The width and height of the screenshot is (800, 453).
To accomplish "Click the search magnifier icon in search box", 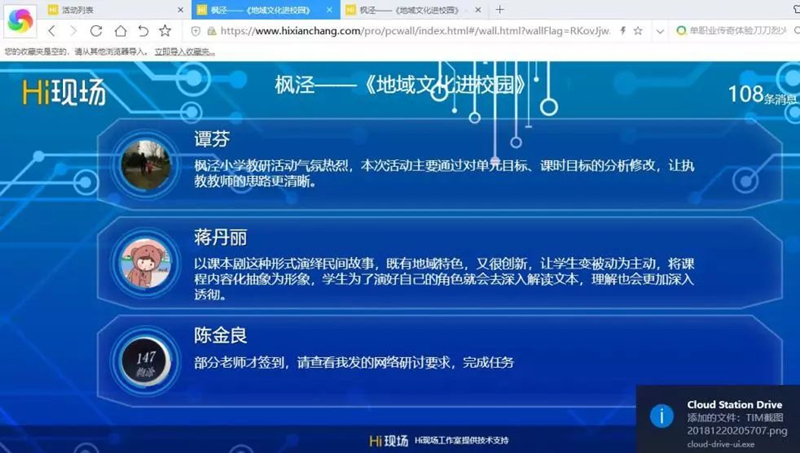I will (x=681, y=31).
